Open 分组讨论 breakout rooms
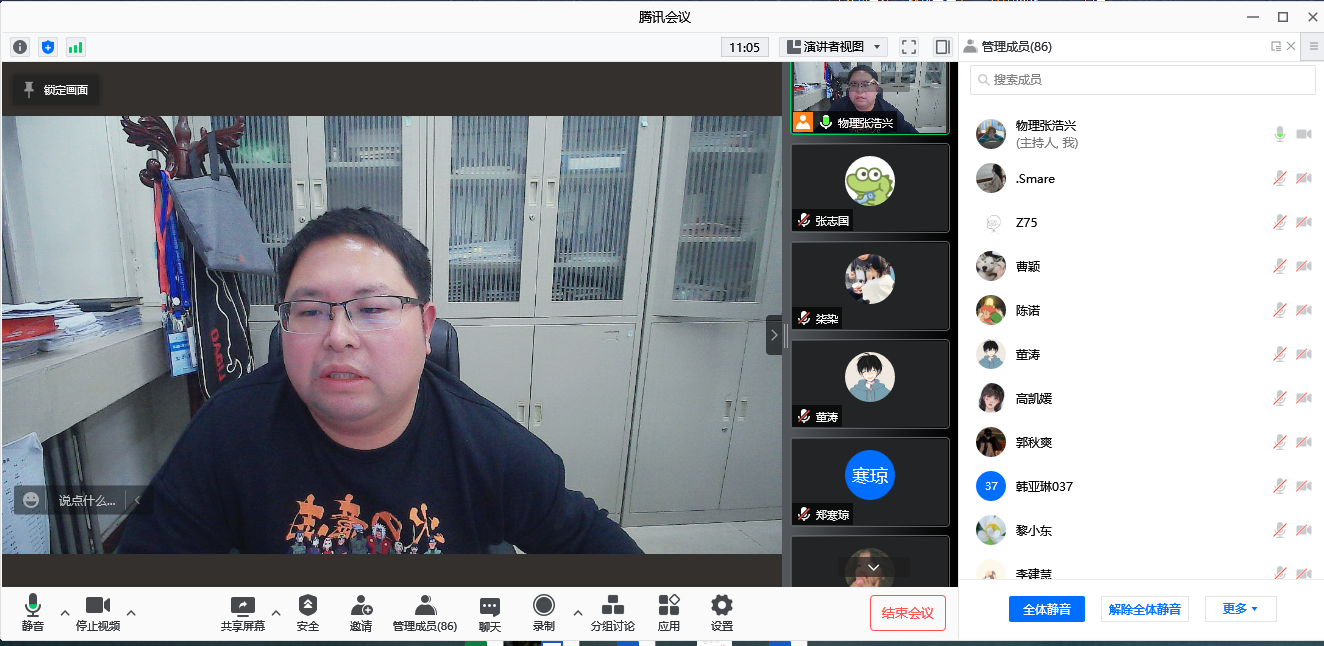 click(x=612, y=613)
